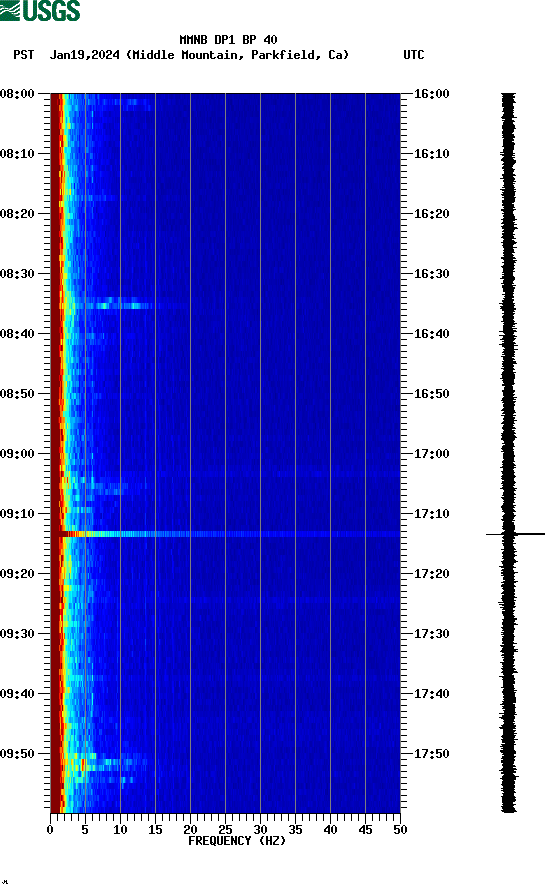Click the 17:20 UTC time label
552x893 pixels.
tap(431, 574)
